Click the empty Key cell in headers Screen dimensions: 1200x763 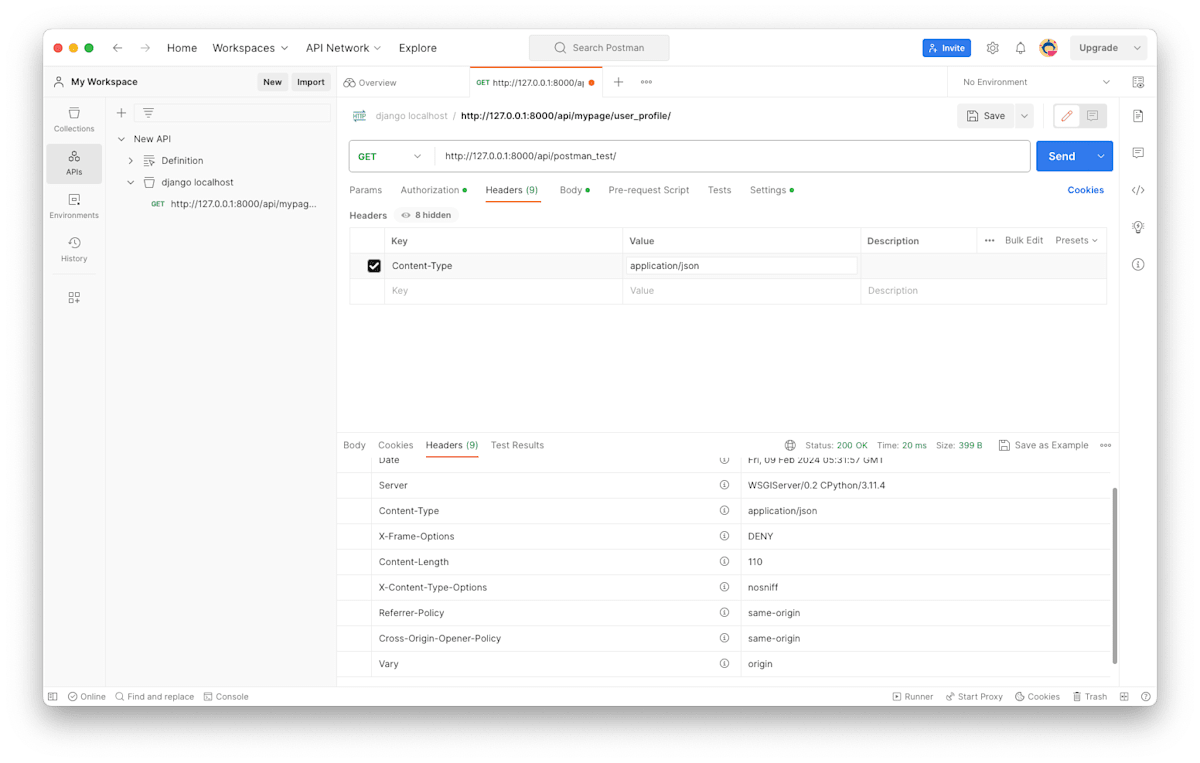(x=503, y=291)
